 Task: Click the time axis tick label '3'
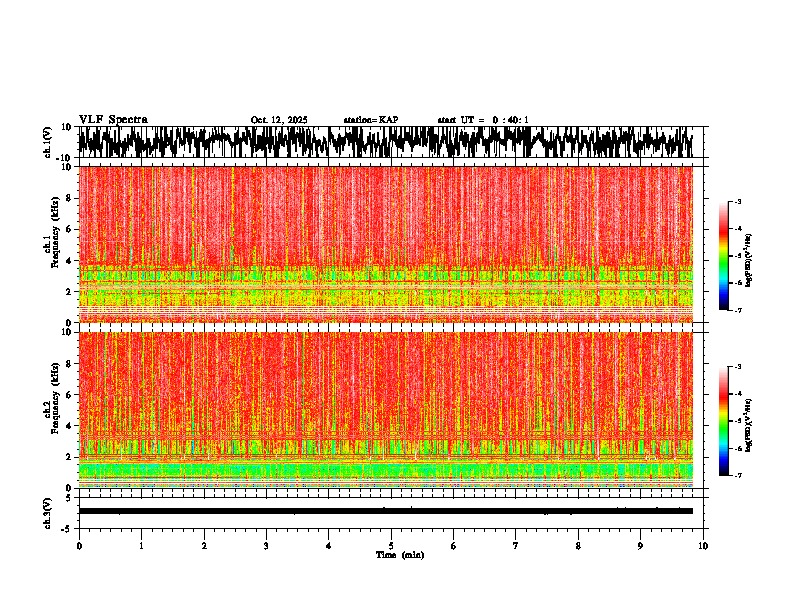(266, 546)
